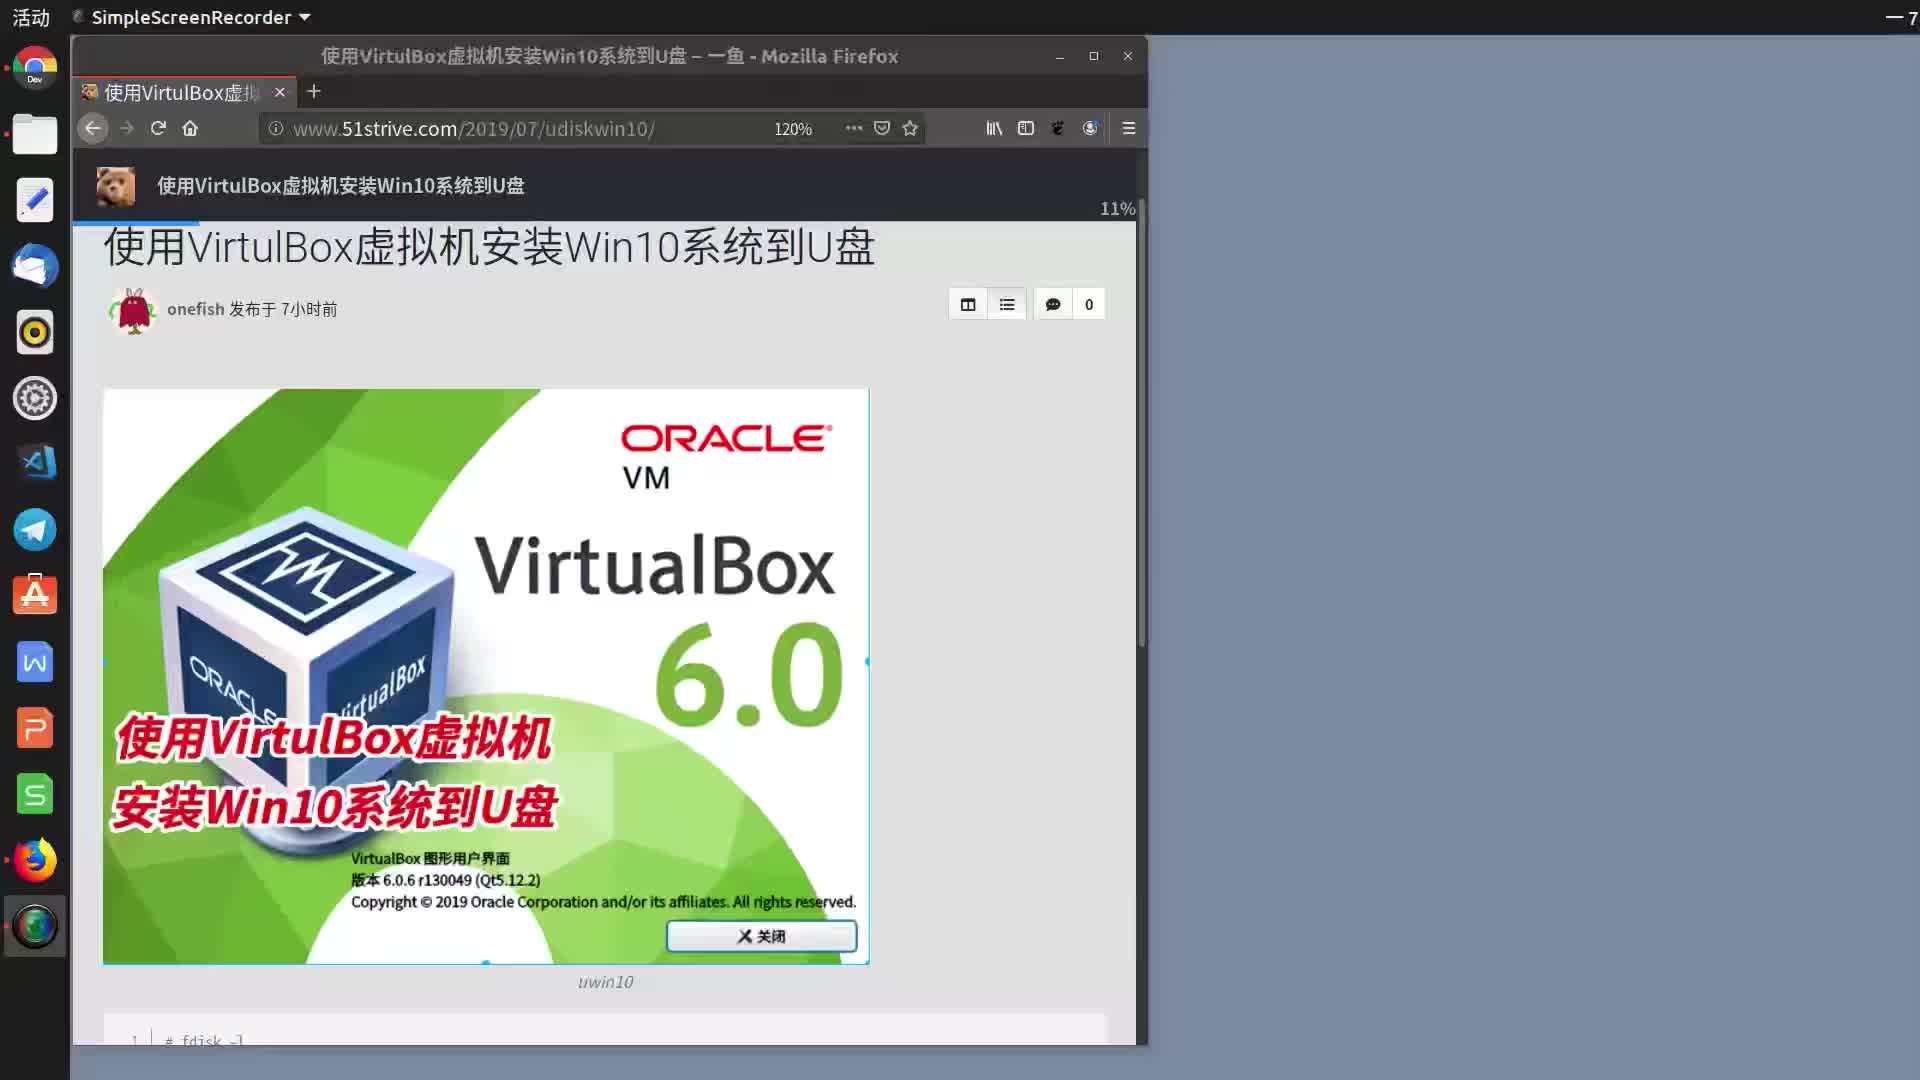Click the comment count 0
Image resolution: width=1920 pixels, height=1080 pixels.
tap(1089, 305)
